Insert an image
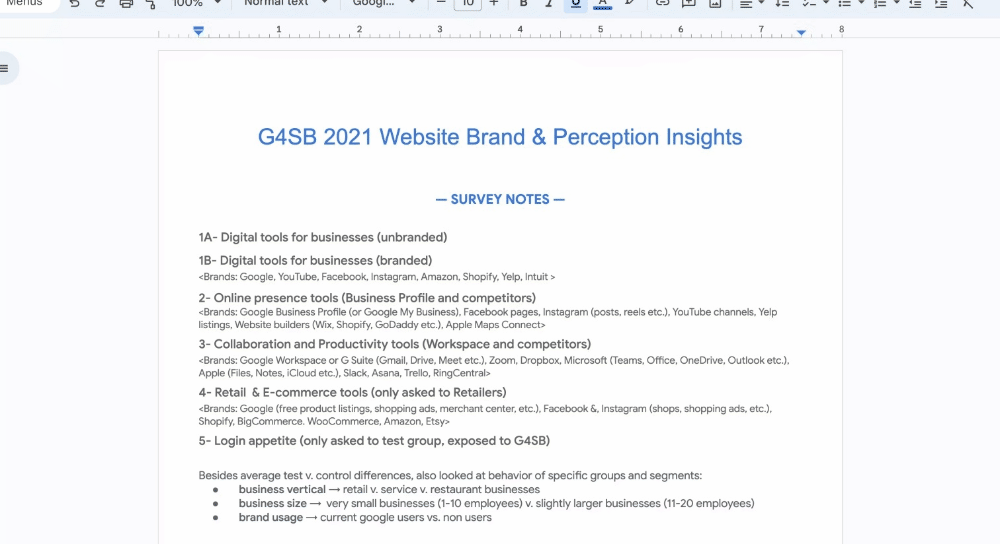1000x544 pixels. 715,3
